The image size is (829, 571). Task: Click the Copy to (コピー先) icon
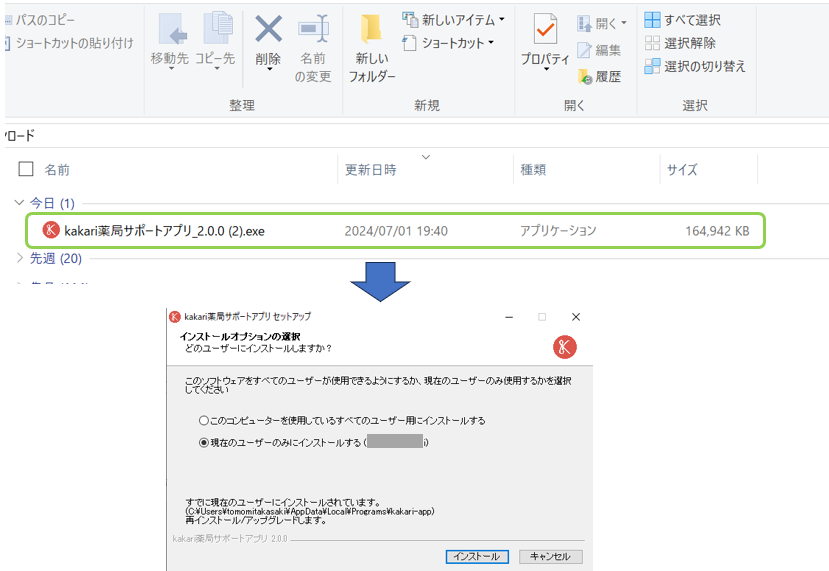pyautogui.click(x=218, y=29)
